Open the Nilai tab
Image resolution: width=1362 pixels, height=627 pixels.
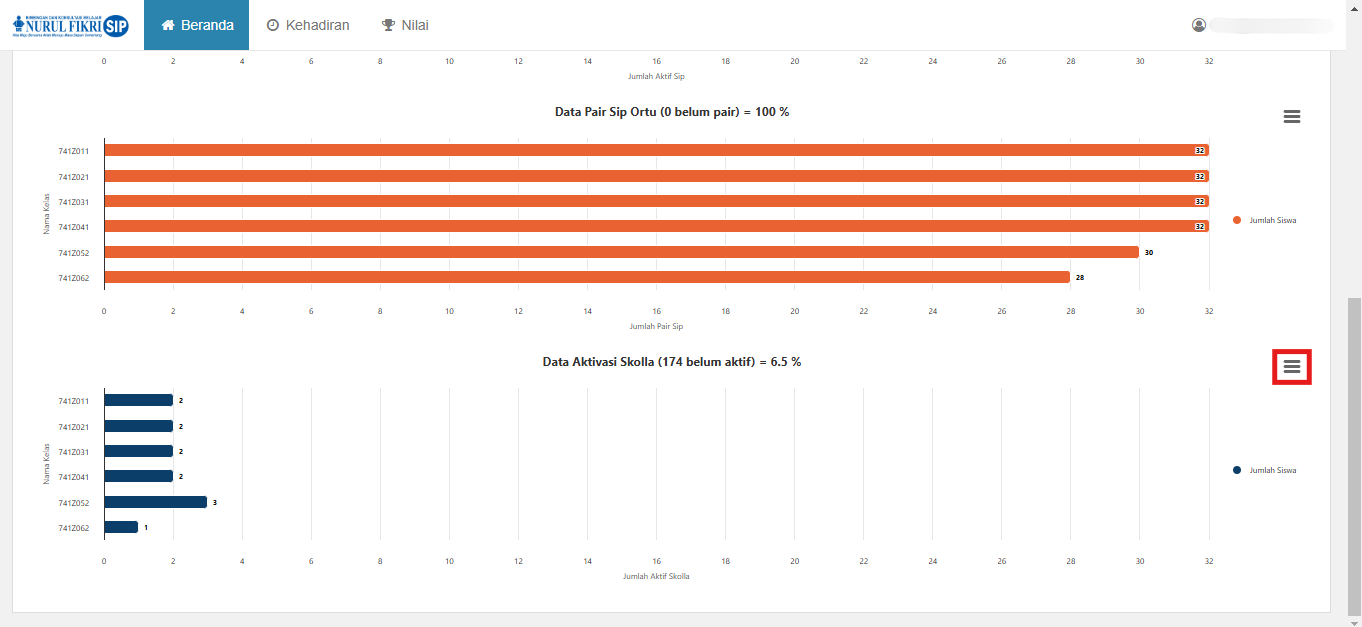[x=405, y=25]
